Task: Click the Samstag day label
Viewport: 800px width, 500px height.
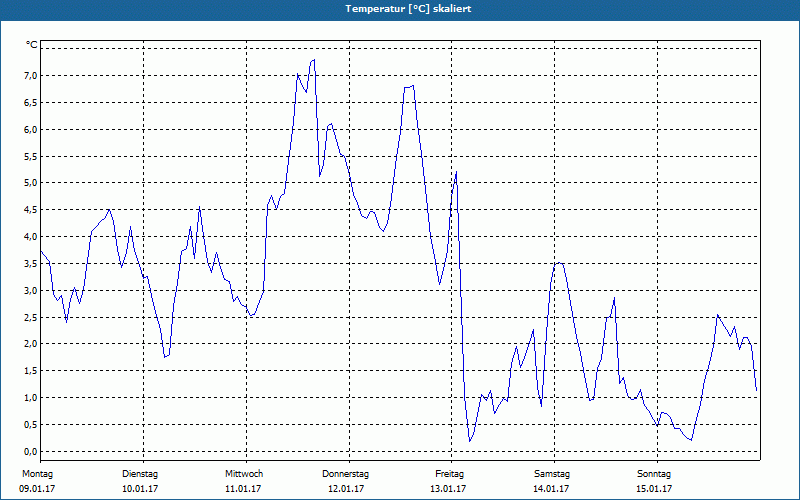Action: pos(552,474)
